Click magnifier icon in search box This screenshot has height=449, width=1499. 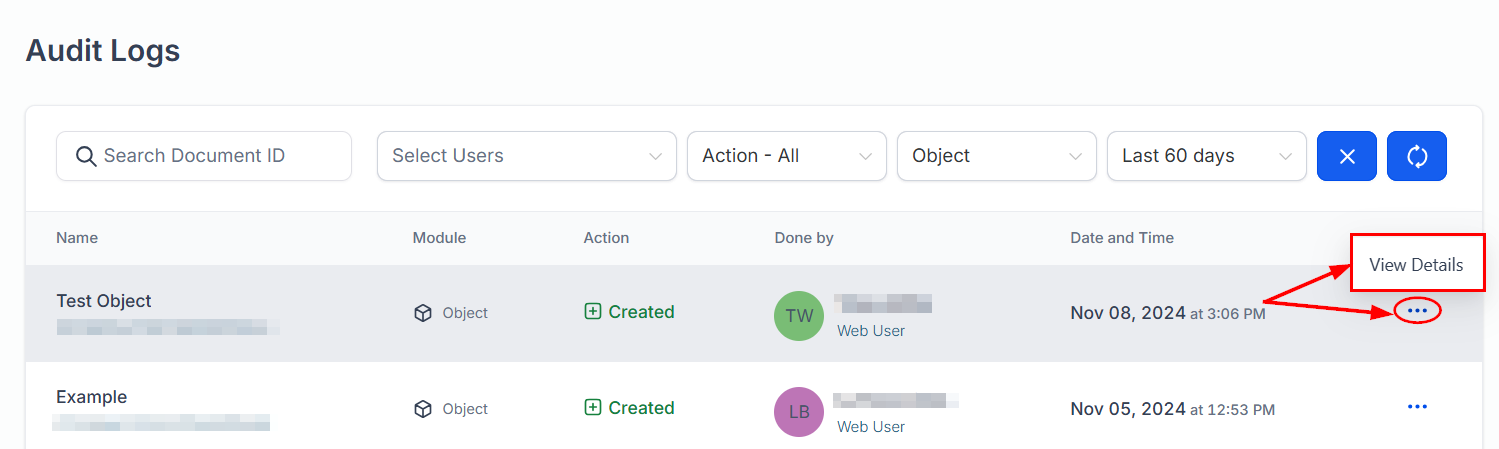(86, 156)
